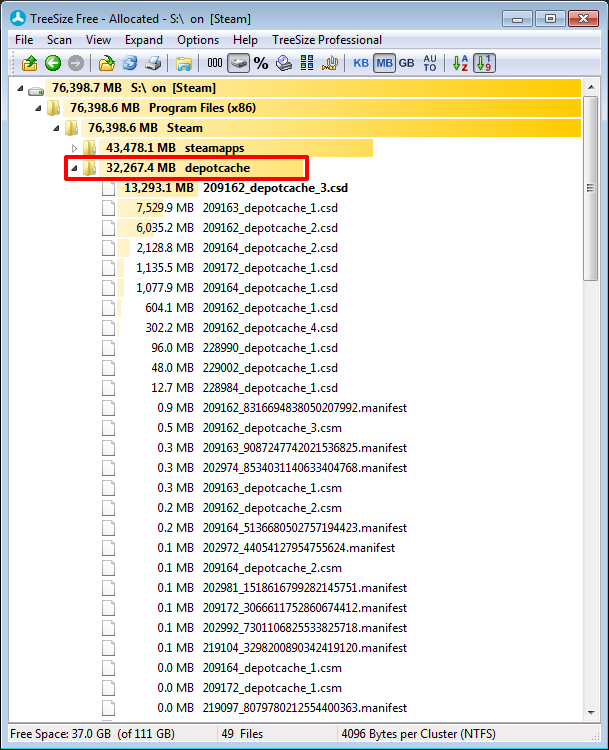This screenshot has height=750, width=609.
Task: Click the printer icon to print report
Action: [153, 63]
